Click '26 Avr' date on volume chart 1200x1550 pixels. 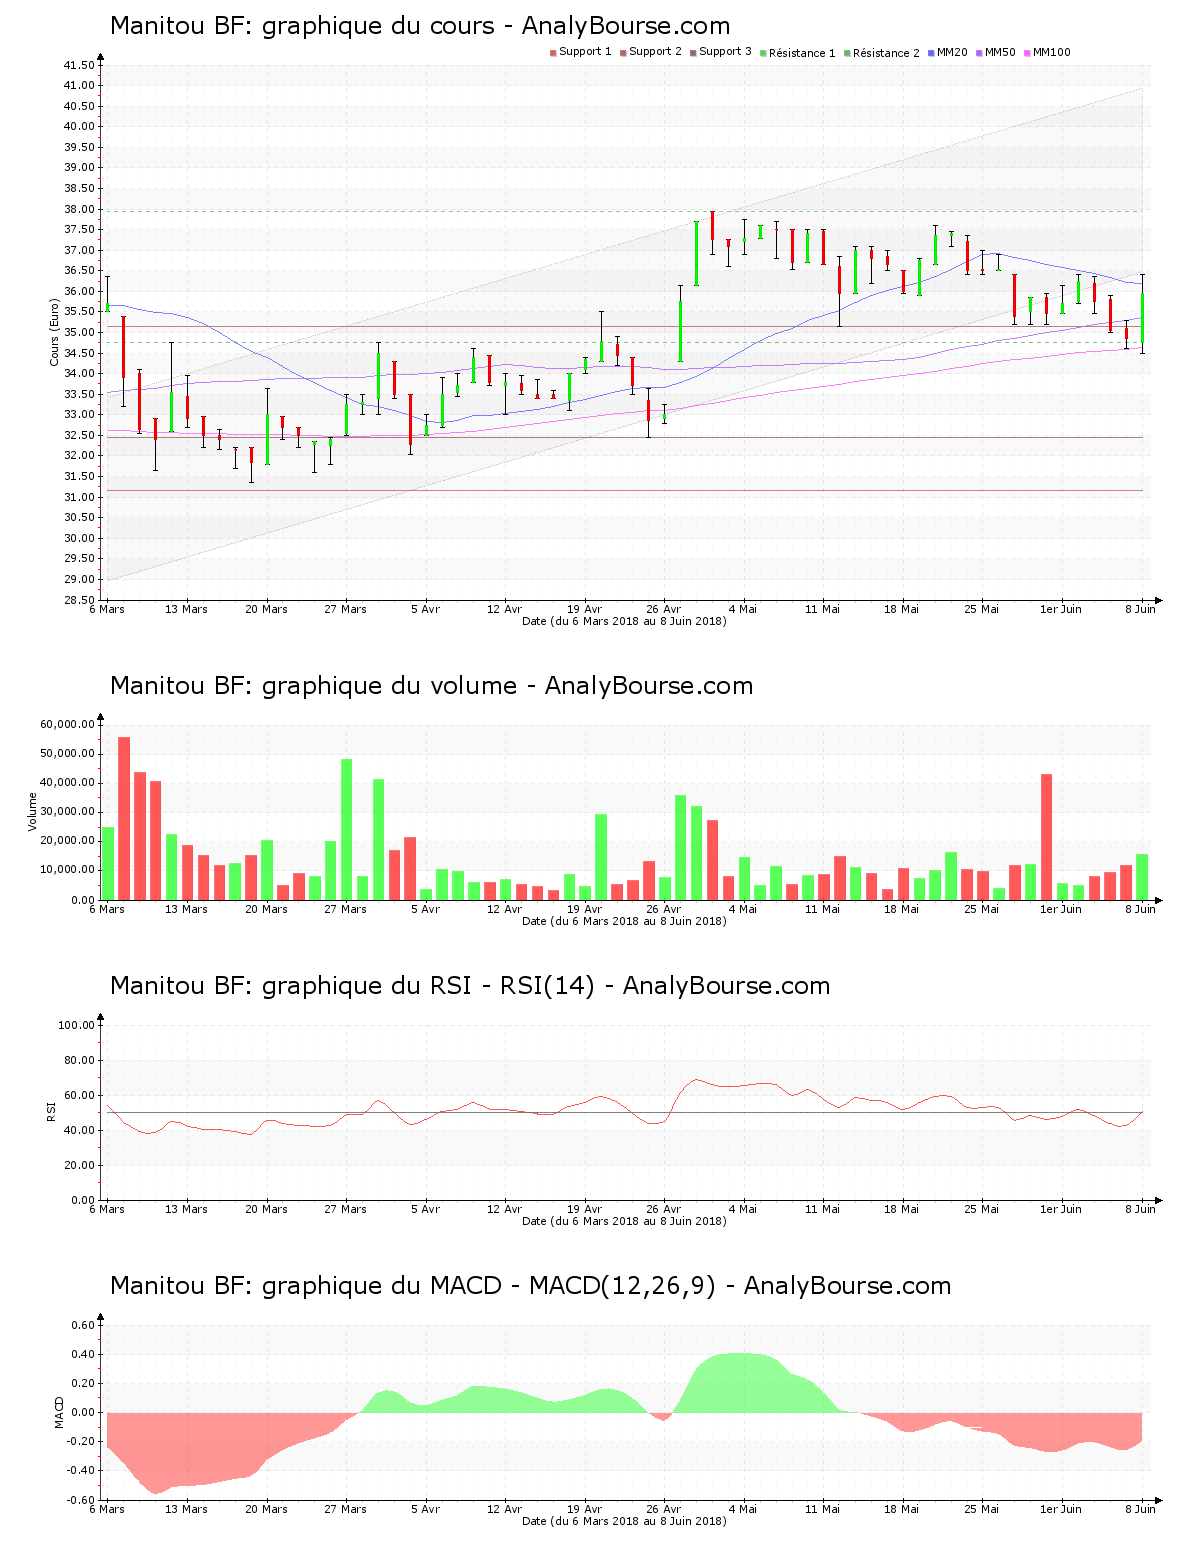pyautogui.click(x=664, y=909)
